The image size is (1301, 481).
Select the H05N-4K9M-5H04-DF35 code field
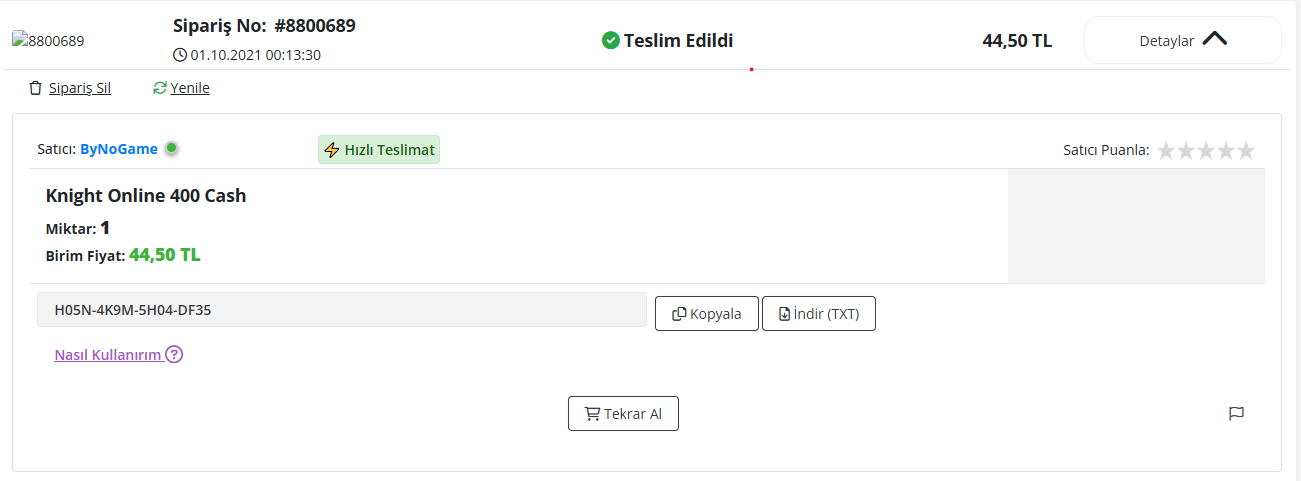pyautogui.click(x=342, y=310)
